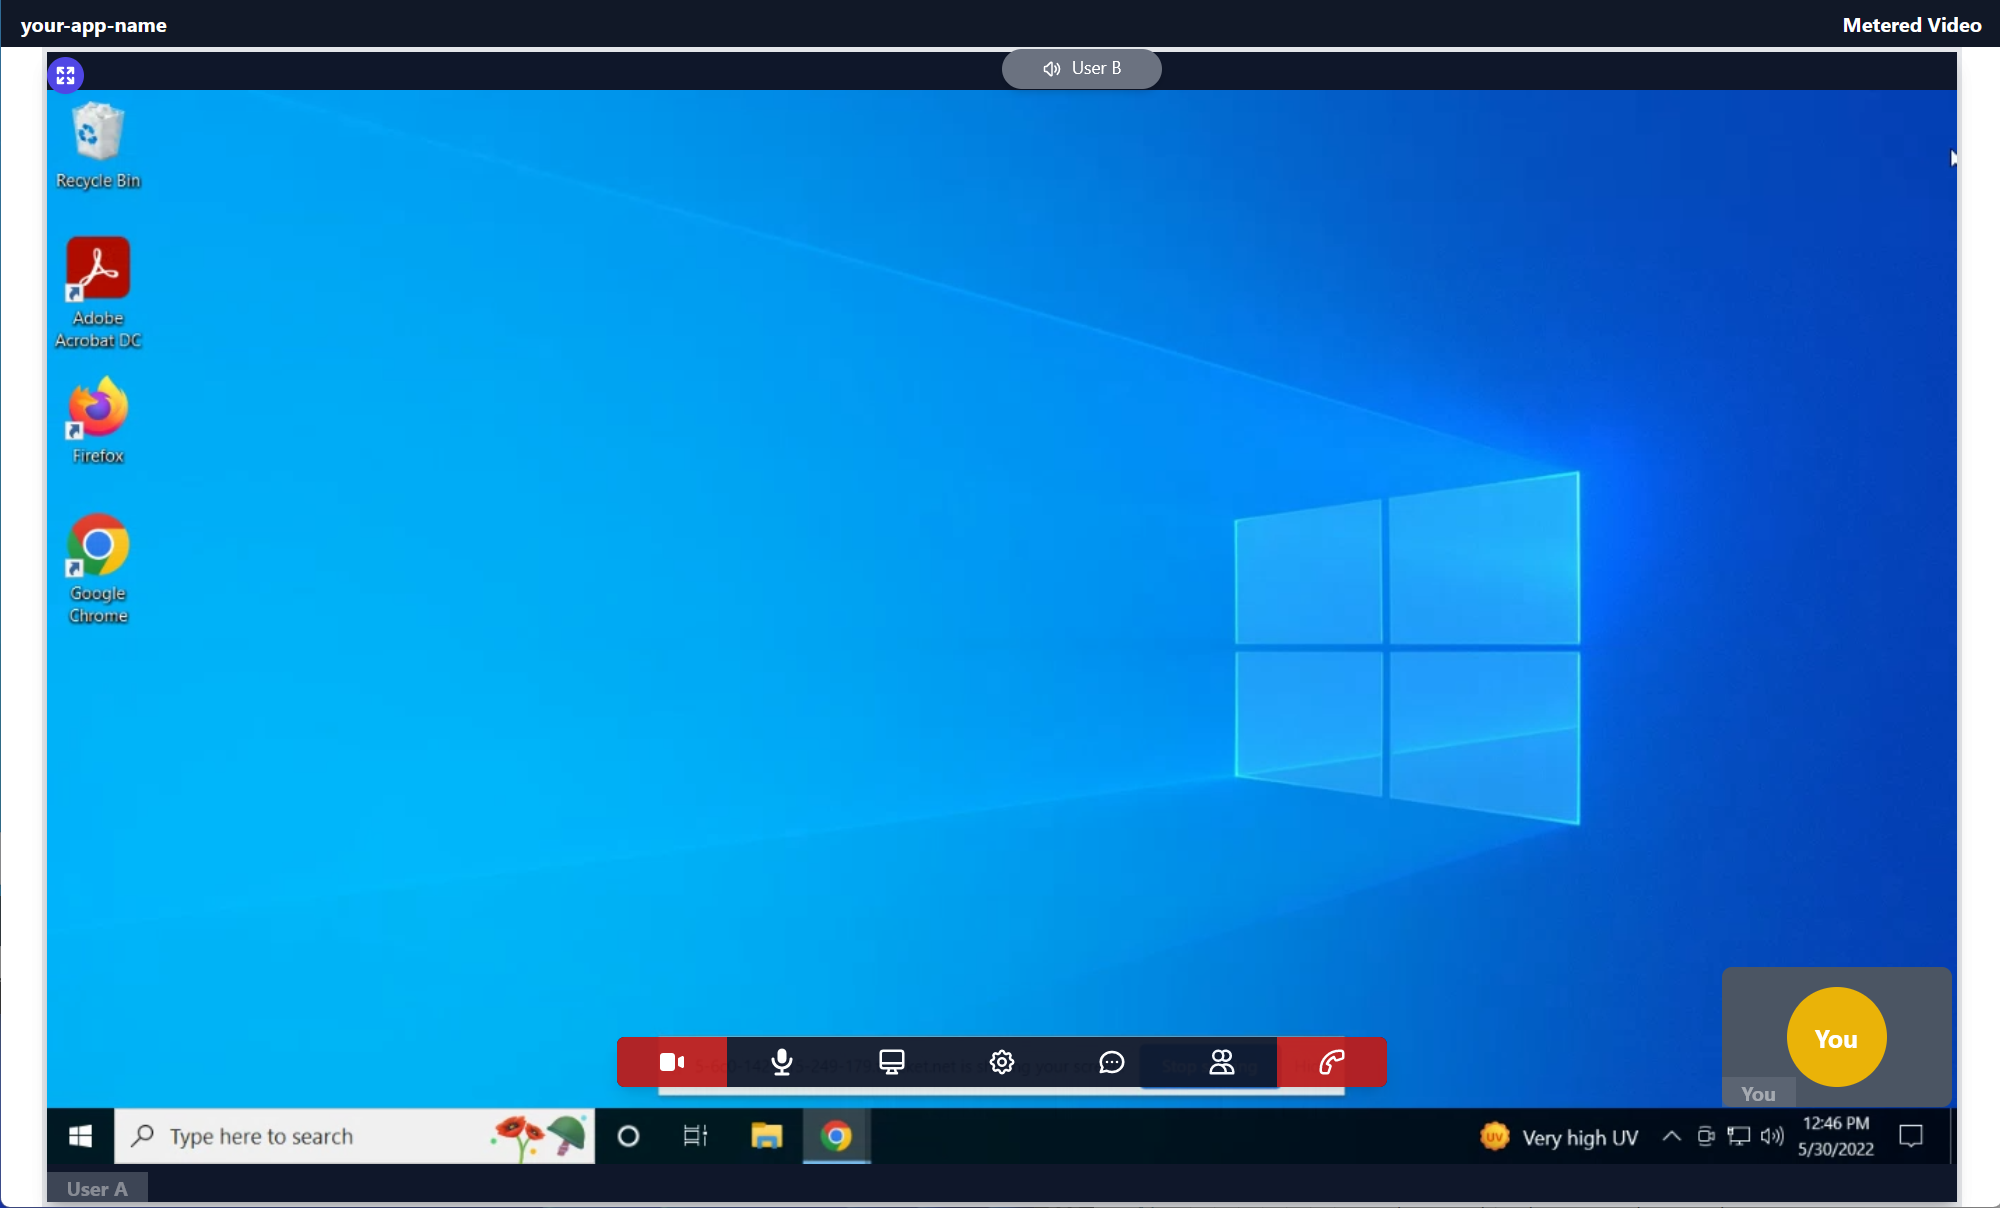Image resolution: width=2000 pixels, height=1208 pixels.
Task: Click the Windows Start button
Action: [80, 1136]
